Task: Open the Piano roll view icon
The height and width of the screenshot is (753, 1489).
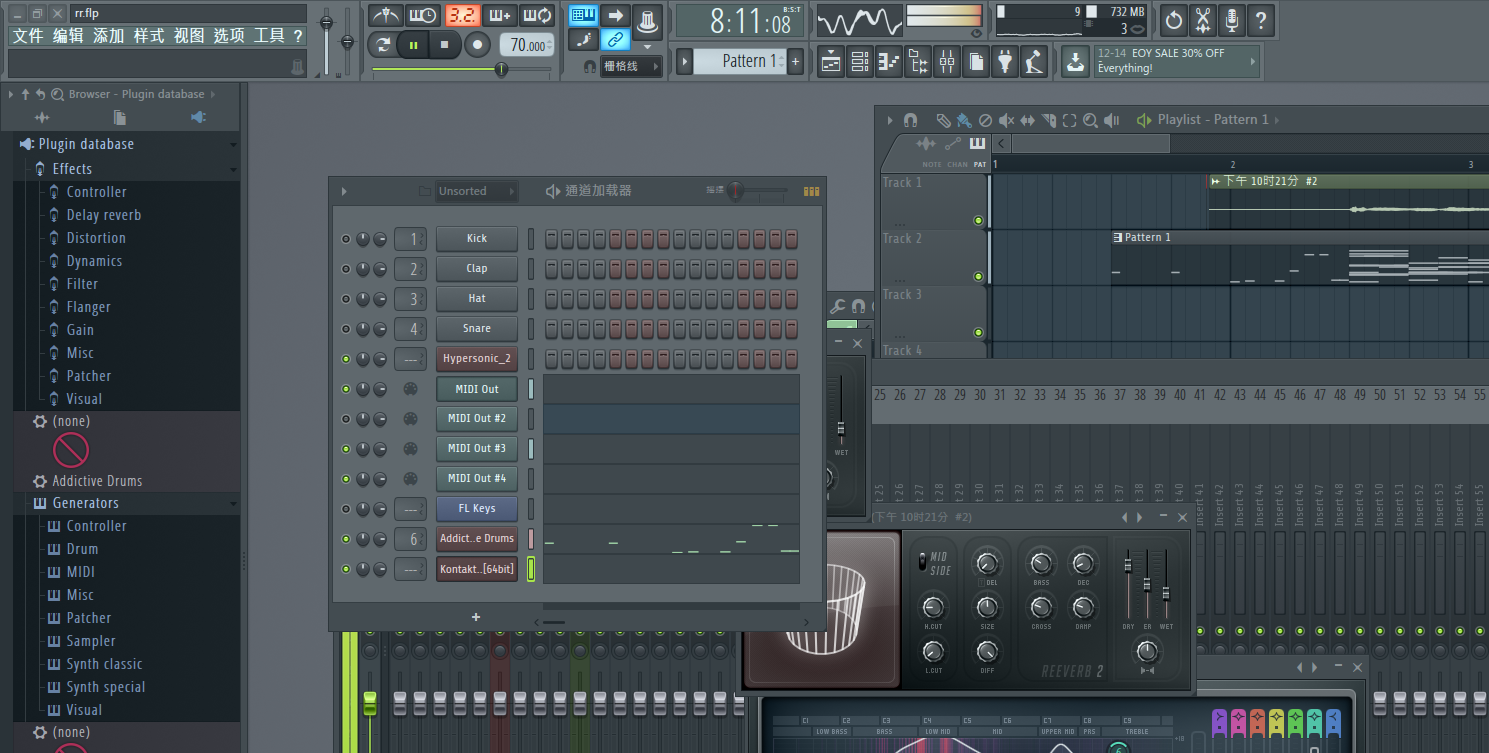Action: [889, 62]
